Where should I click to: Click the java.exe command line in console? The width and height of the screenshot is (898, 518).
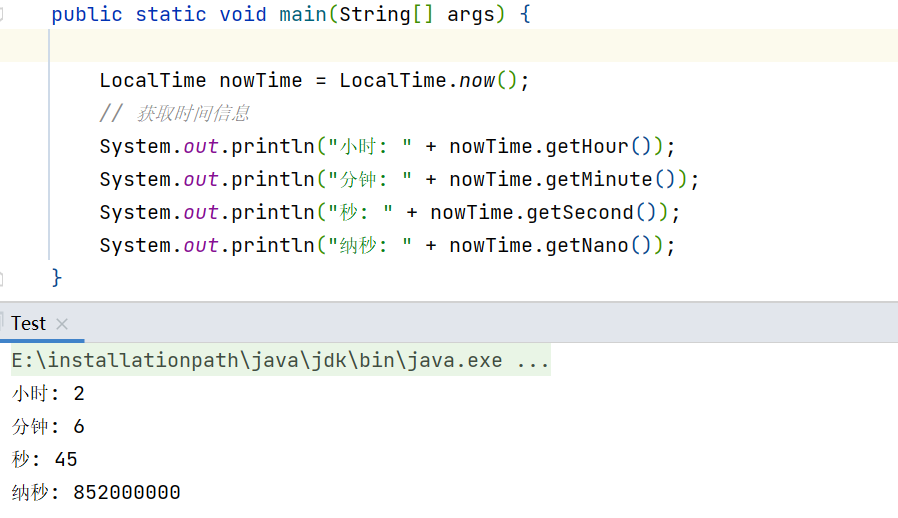[x=280, y=360]
